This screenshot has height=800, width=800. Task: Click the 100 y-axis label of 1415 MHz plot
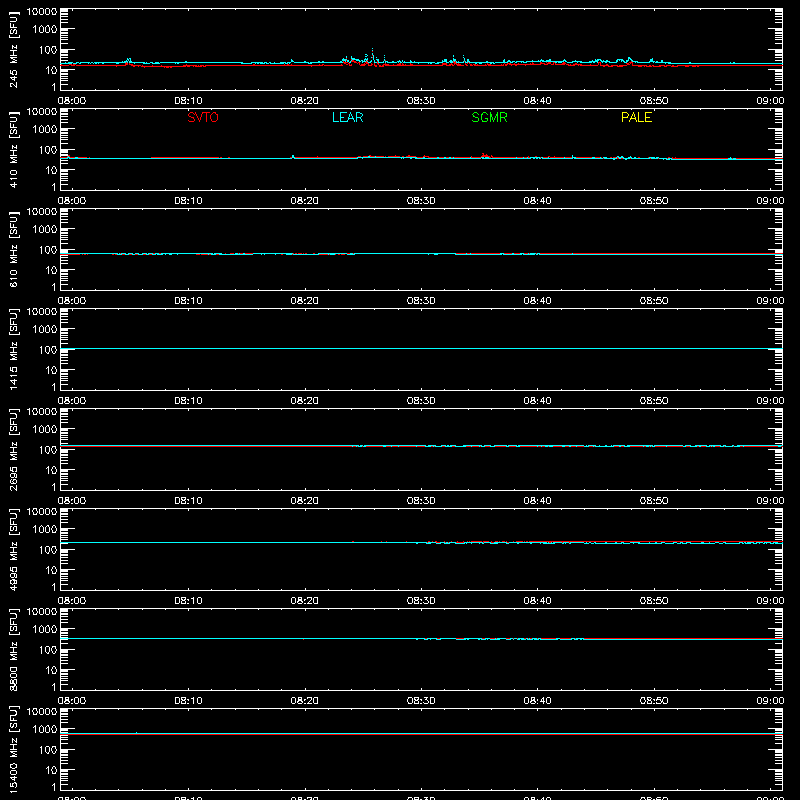pos(48,350)
